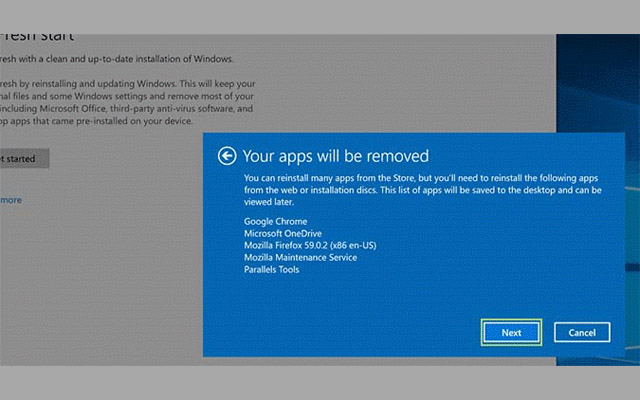Screen dimensions: 640x400
Task: Click the Cancel button
Action: coord(582,333)
